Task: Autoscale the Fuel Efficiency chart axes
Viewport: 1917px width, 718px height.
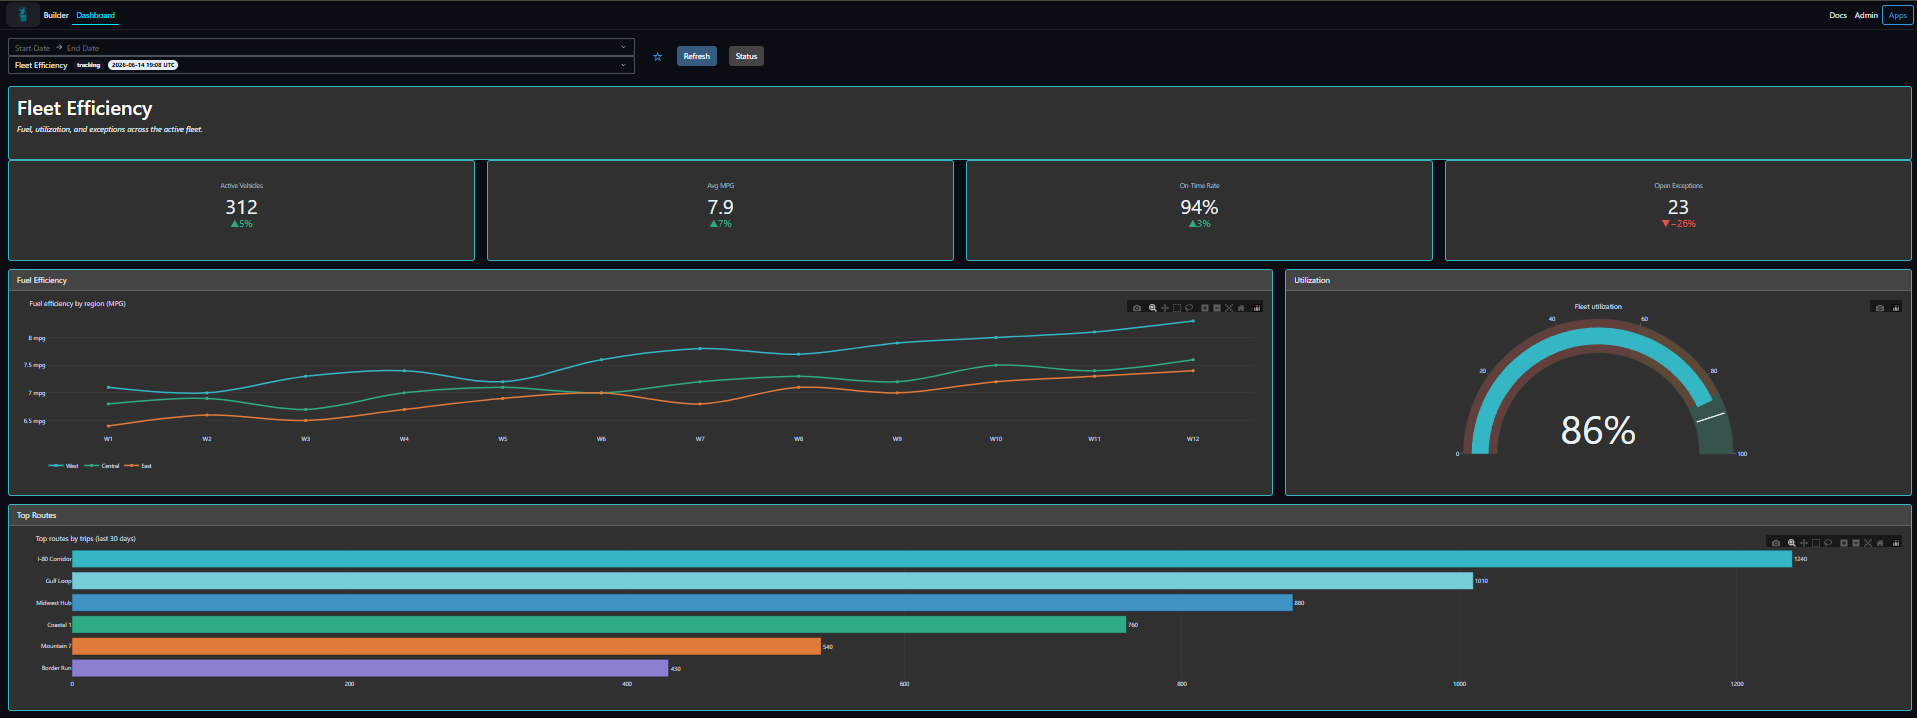Action: [1229, 308]
